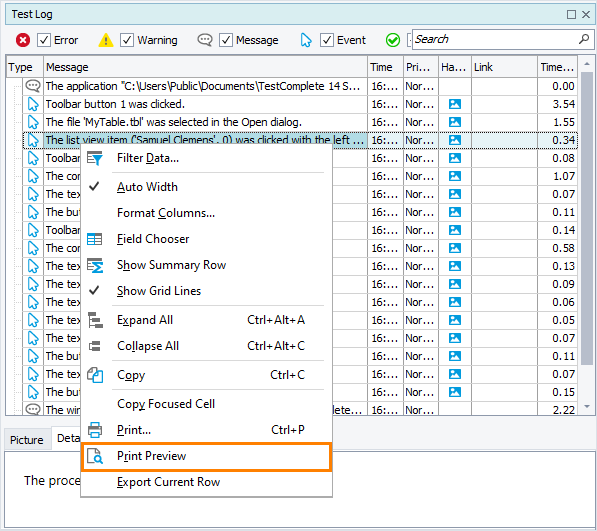Choose Filter Data... from context menu
This screenshot has height=531, width=597.
(206, 158)
